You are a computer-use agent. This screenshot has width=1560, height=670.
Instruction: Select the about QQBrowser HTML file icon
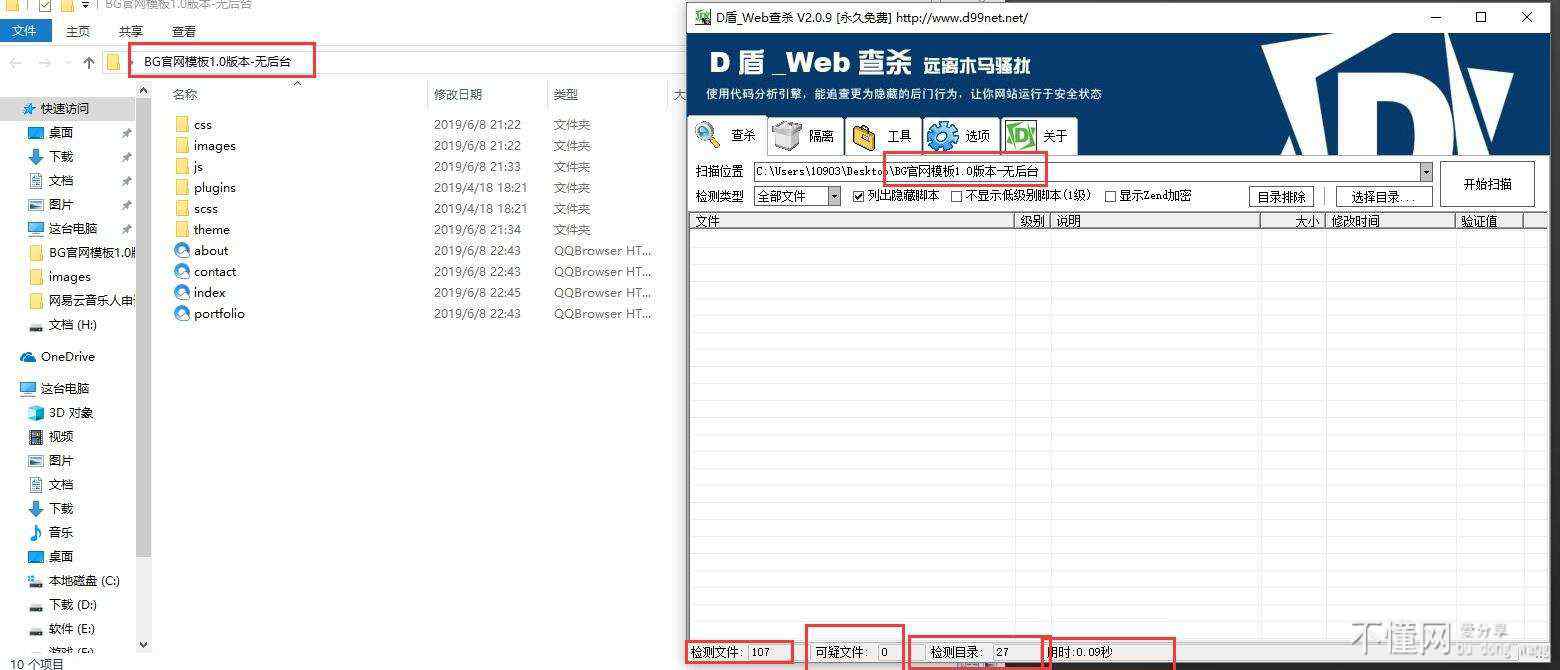(x=182, y=250)
